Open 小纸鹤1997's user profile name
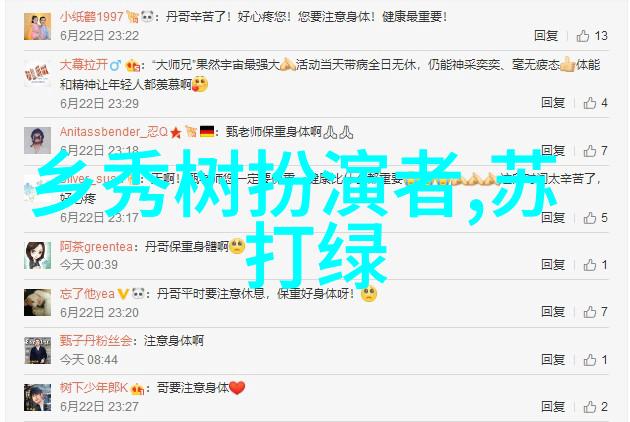This screenshot has height=422, width=630. pyautogui.click(x=92, y=17)
